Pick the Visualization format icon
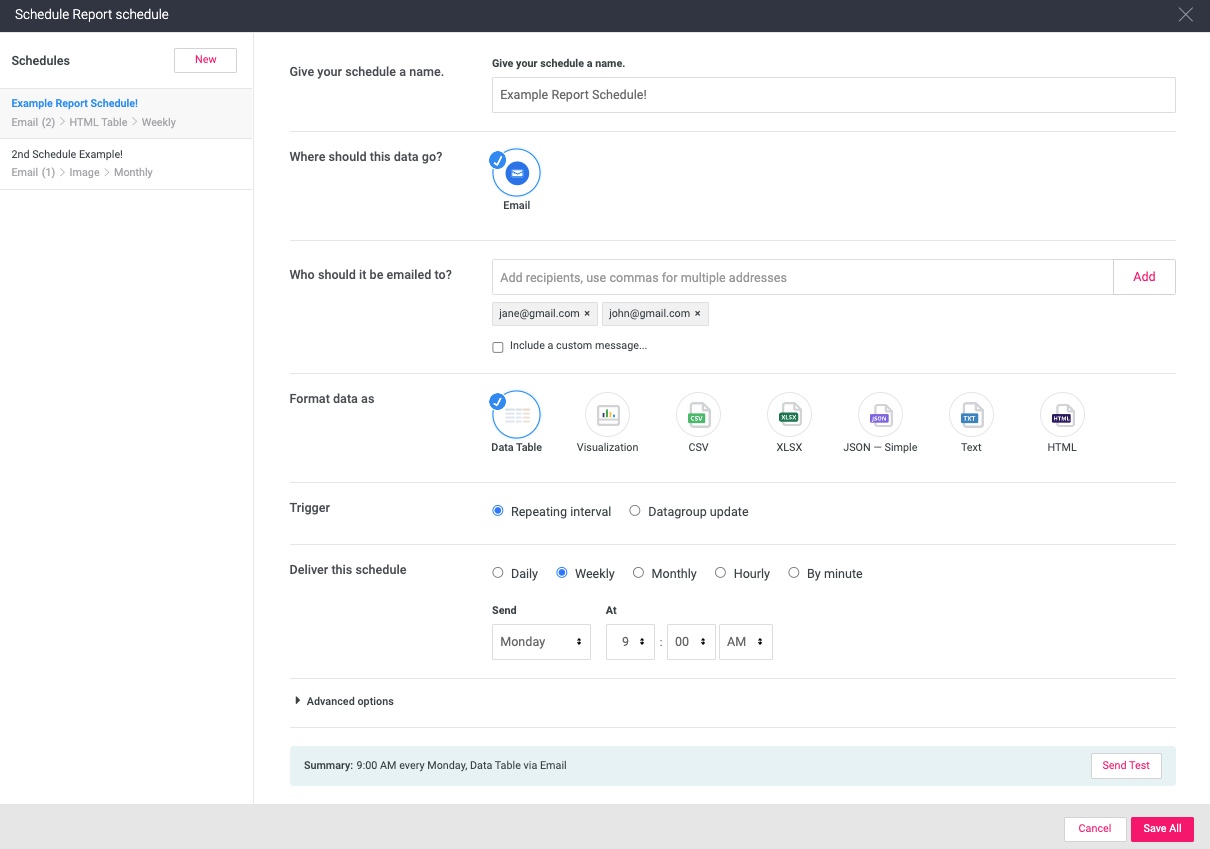Viewport: 1210px width, 849px height. point(607,414)
